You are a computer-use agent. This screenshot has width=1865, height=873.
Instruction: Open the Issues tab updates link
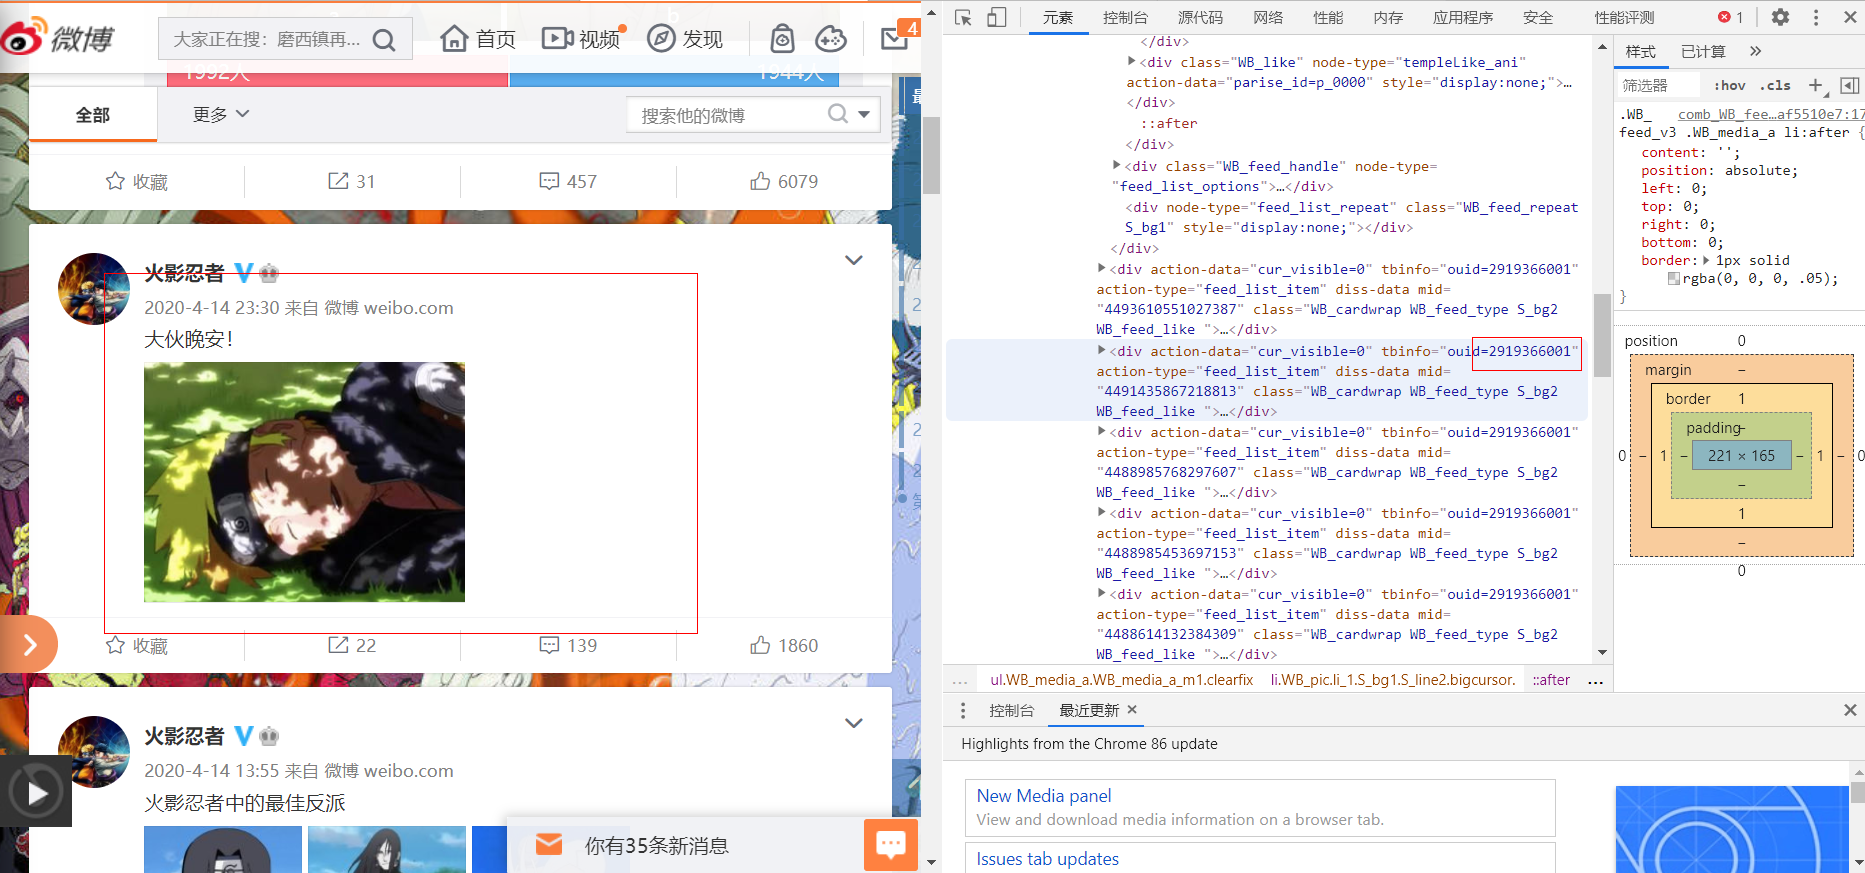pos(1047,859)
